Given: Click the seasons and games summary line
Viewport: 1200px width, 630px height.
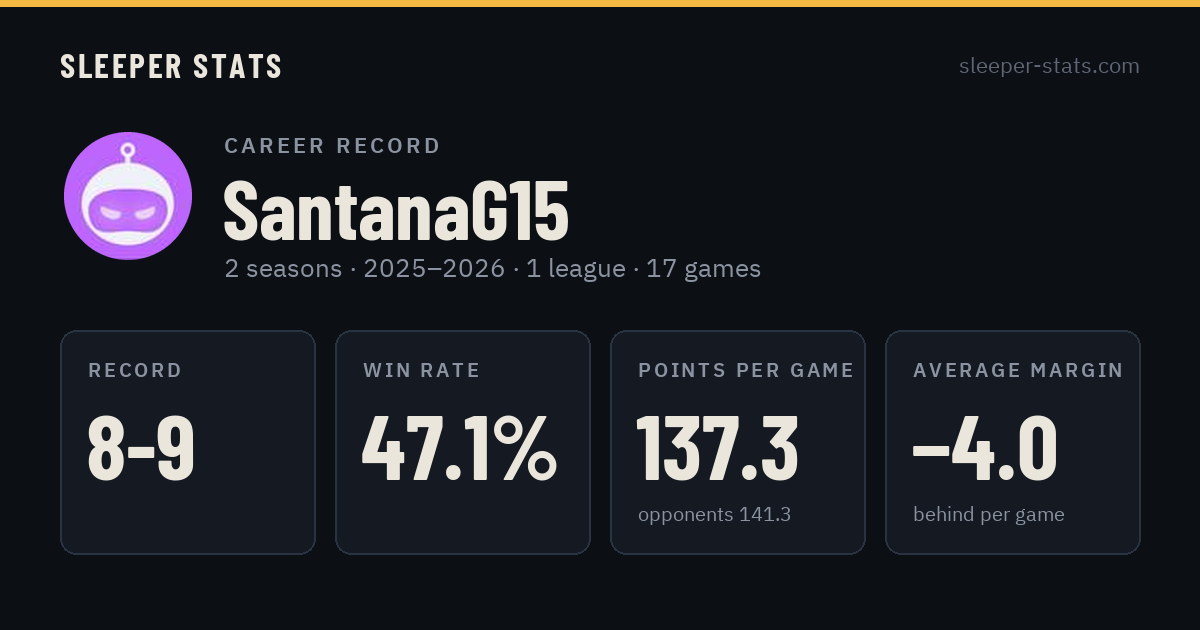Looking at the screenshot, I should pos(492,269).
